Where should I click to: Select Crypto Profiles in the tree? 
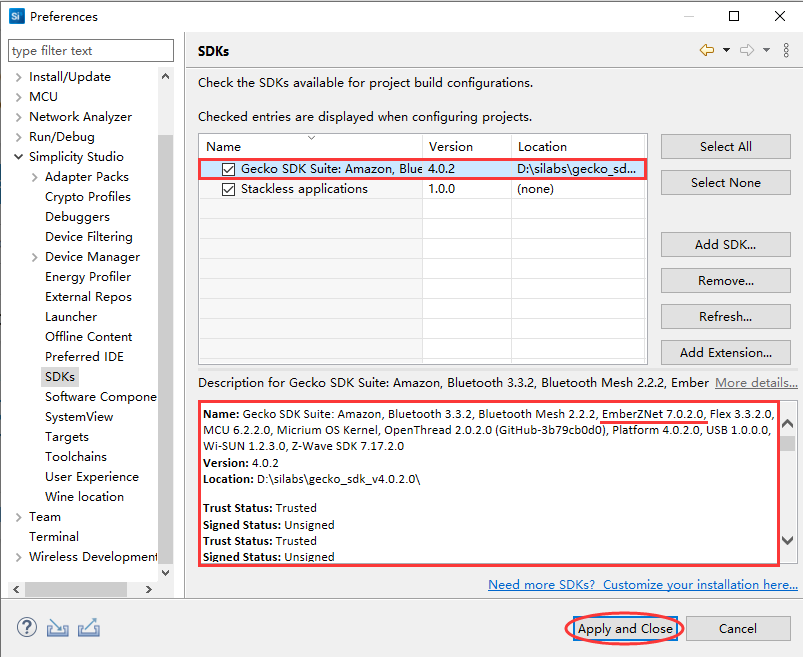[x=88, y=197]
